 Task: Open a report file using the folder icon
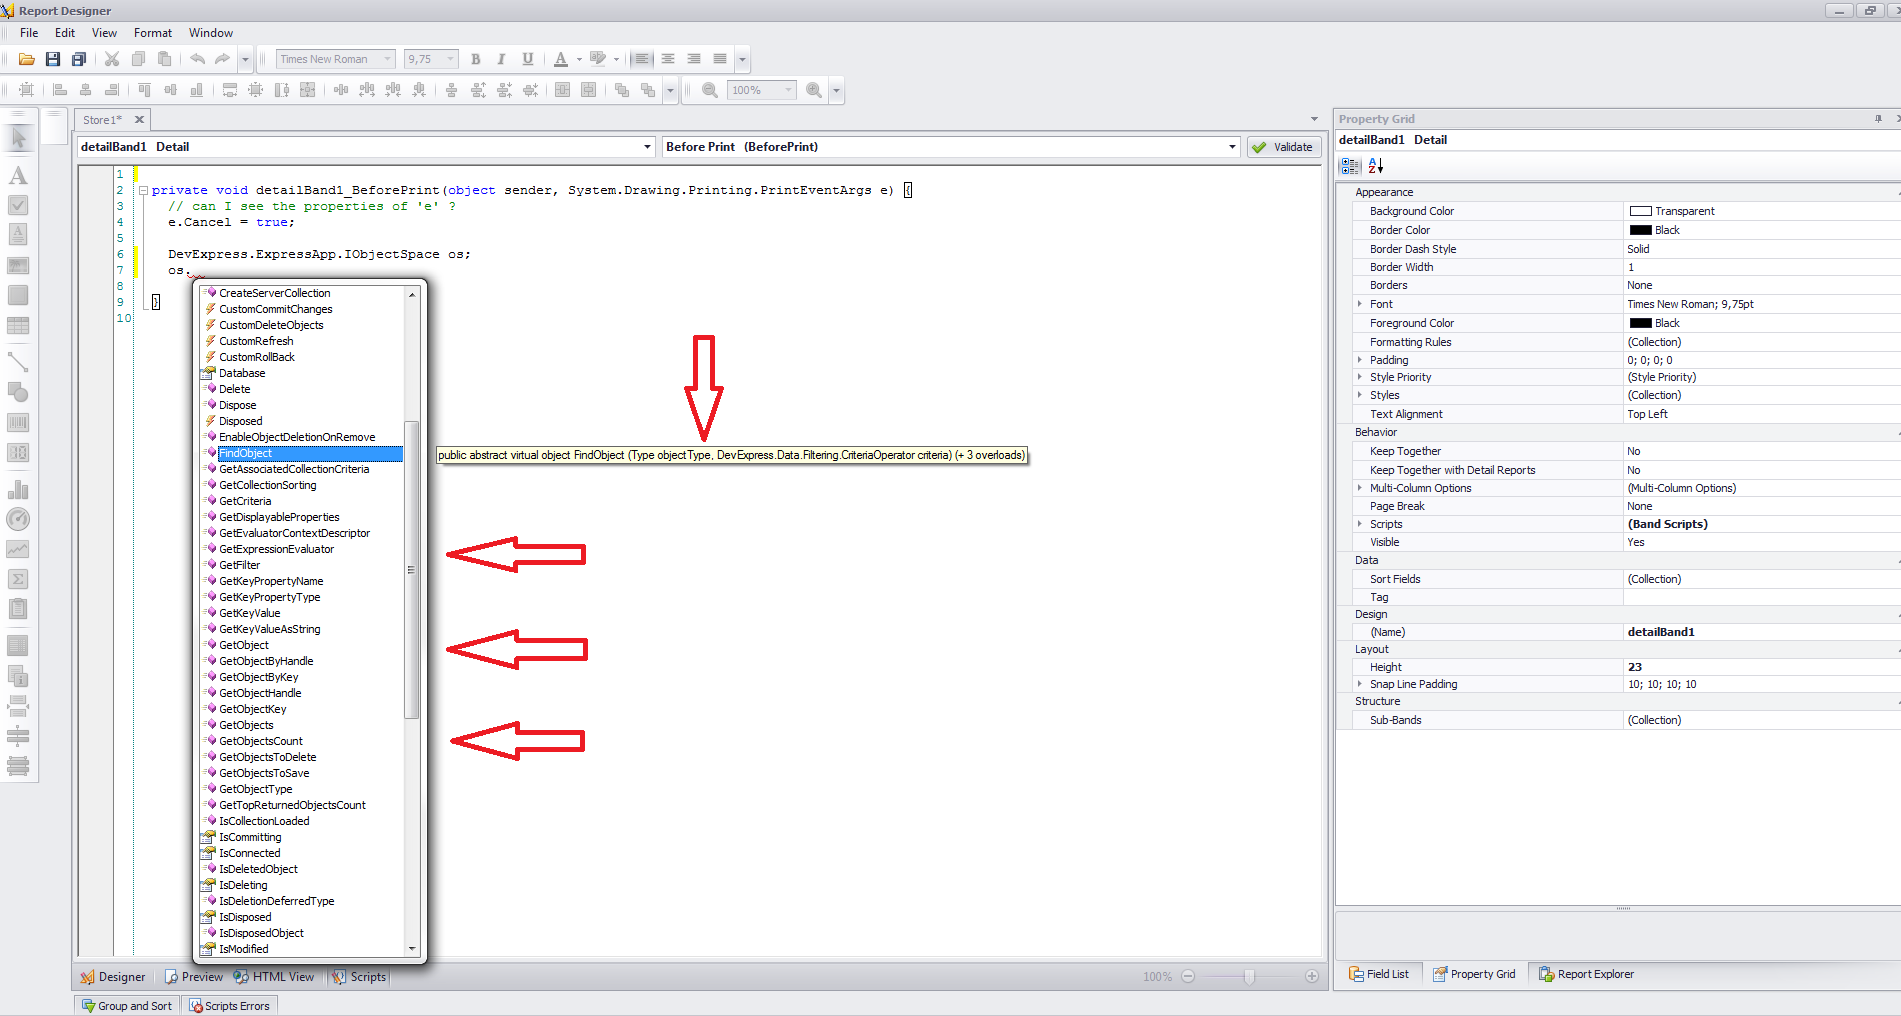27,59
